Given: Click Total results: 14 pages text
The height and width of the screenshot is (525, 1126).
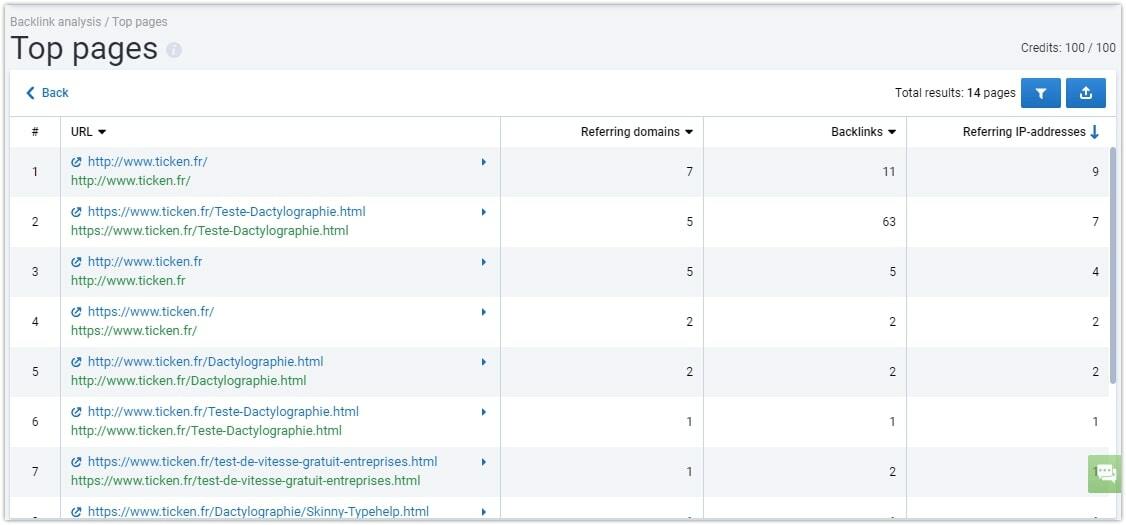Looking at the screenshot, I should pyautogui.click(x=955, y=93).
